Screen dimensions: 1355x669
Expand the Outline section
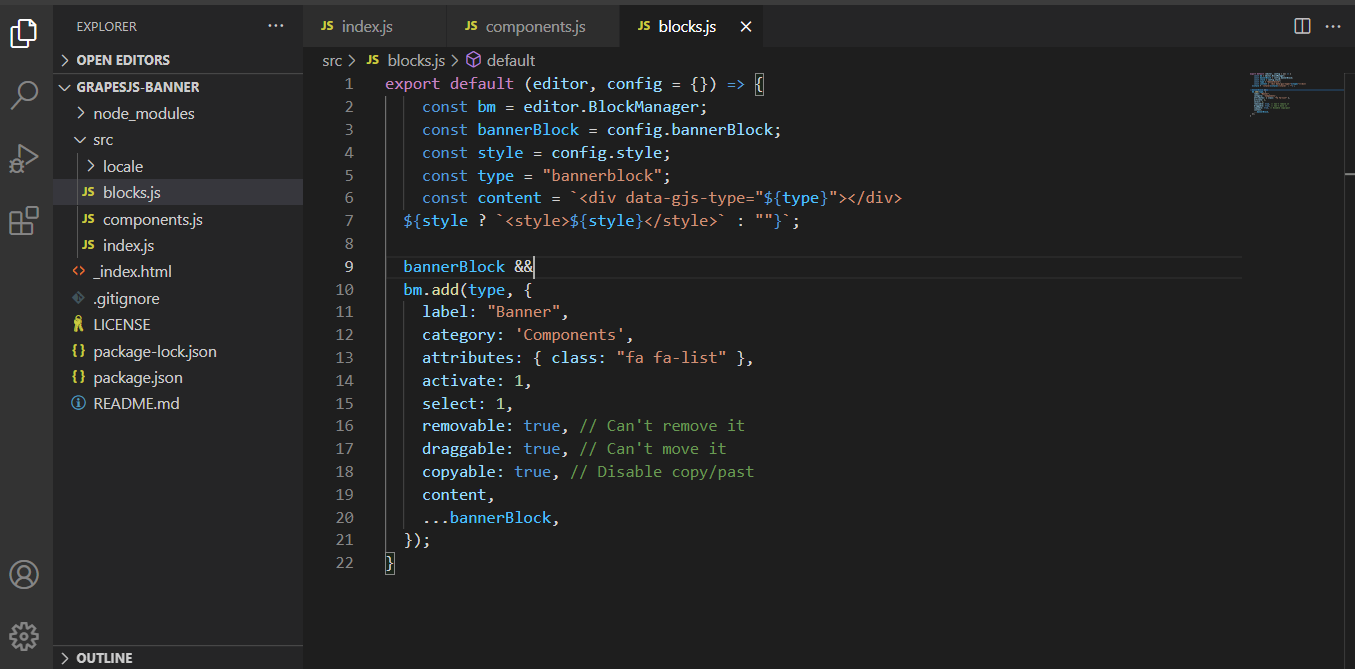point(178,658)
